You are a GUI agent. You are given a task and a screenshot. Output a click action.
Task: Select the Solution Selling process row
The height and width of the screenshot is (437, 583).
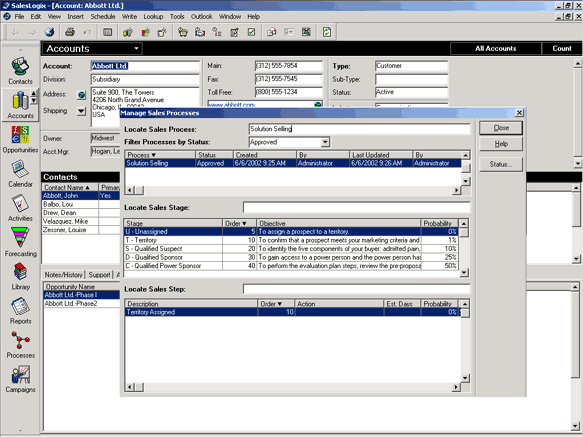[293, 163]
